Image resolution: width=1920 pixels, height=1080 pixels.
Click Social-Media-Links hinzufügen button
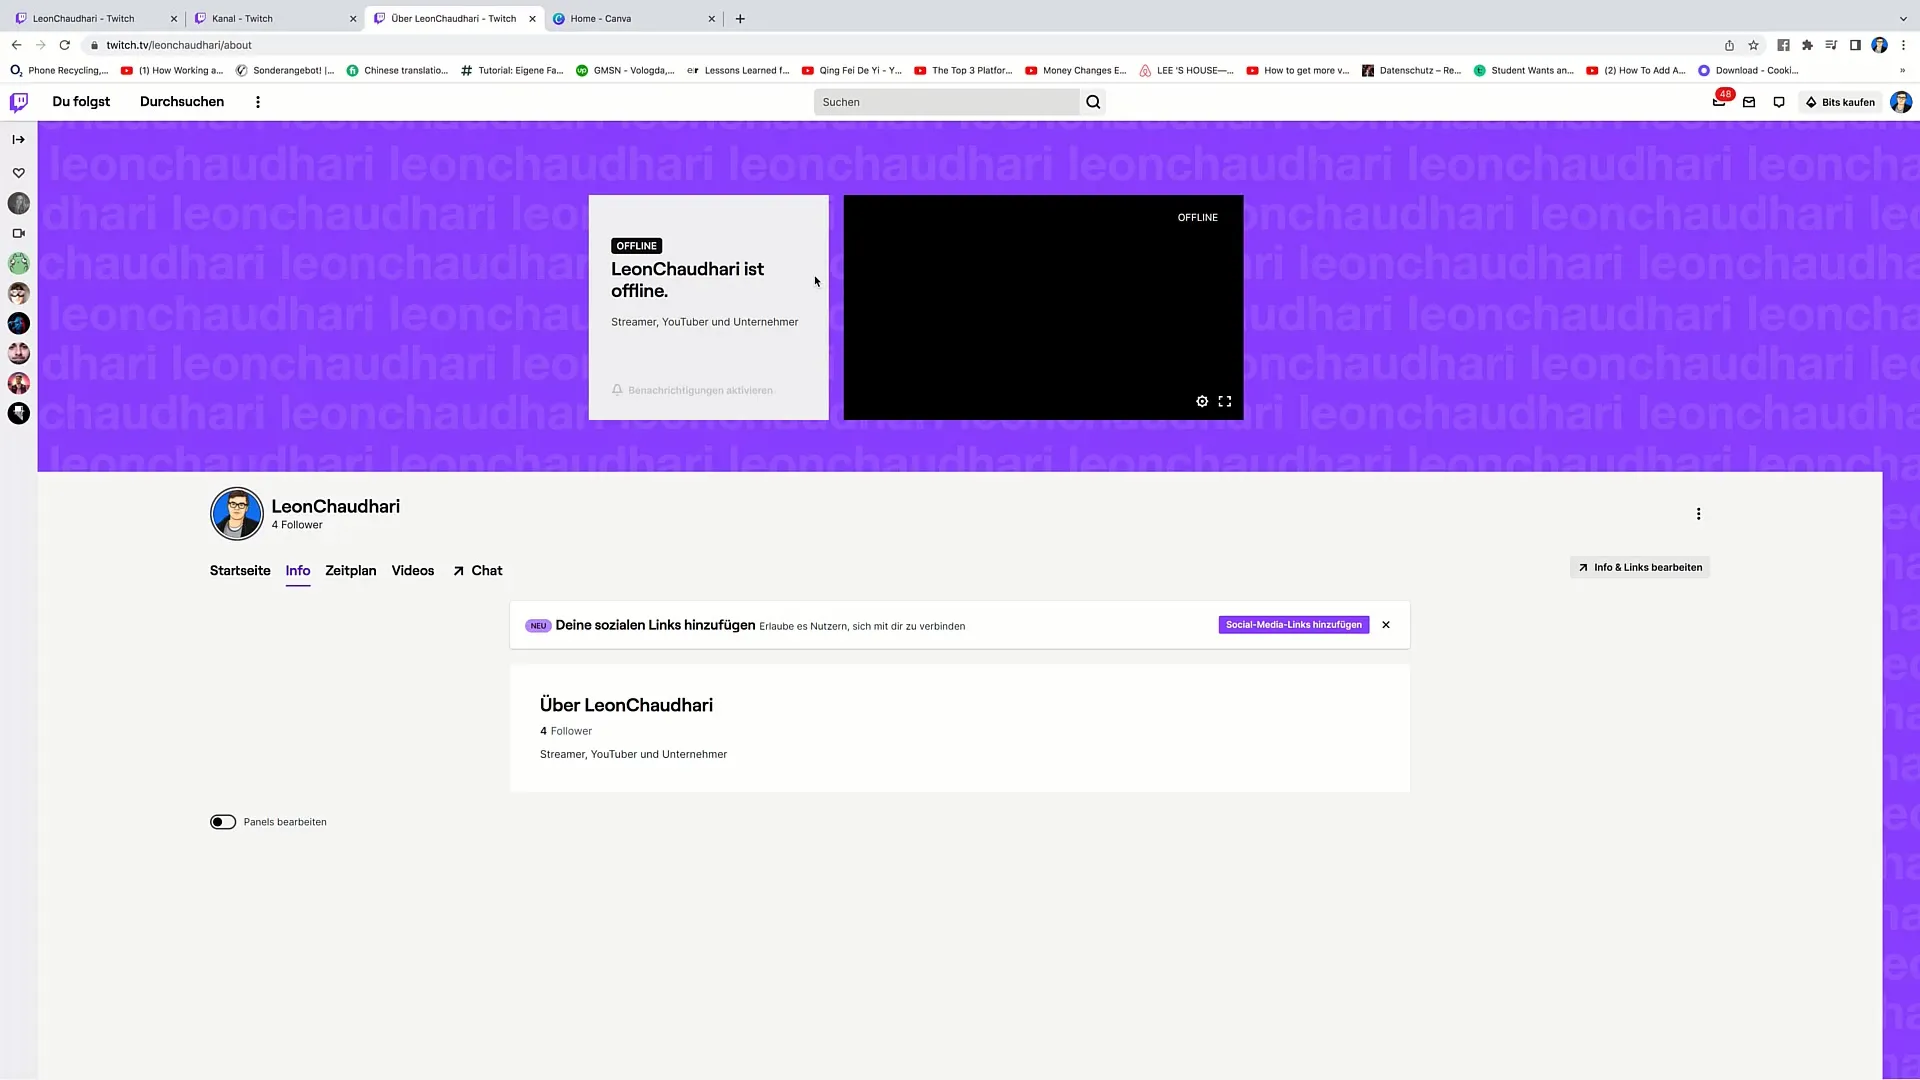point(1294,625)
